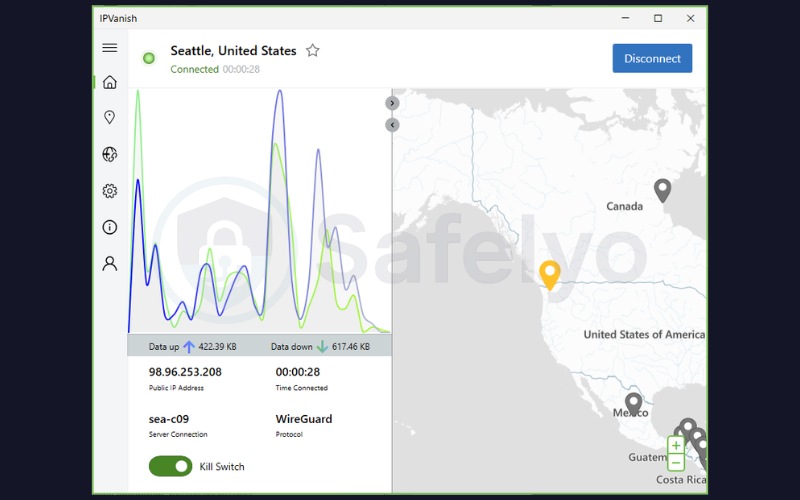This screenshot has width=800, height=500.
Task: Open the Info icon in sidebar
Action: (x=110, y=227)
